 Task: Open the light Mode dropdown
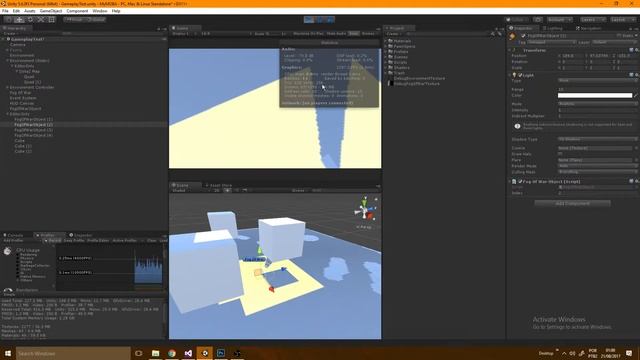tap(598, 104)
